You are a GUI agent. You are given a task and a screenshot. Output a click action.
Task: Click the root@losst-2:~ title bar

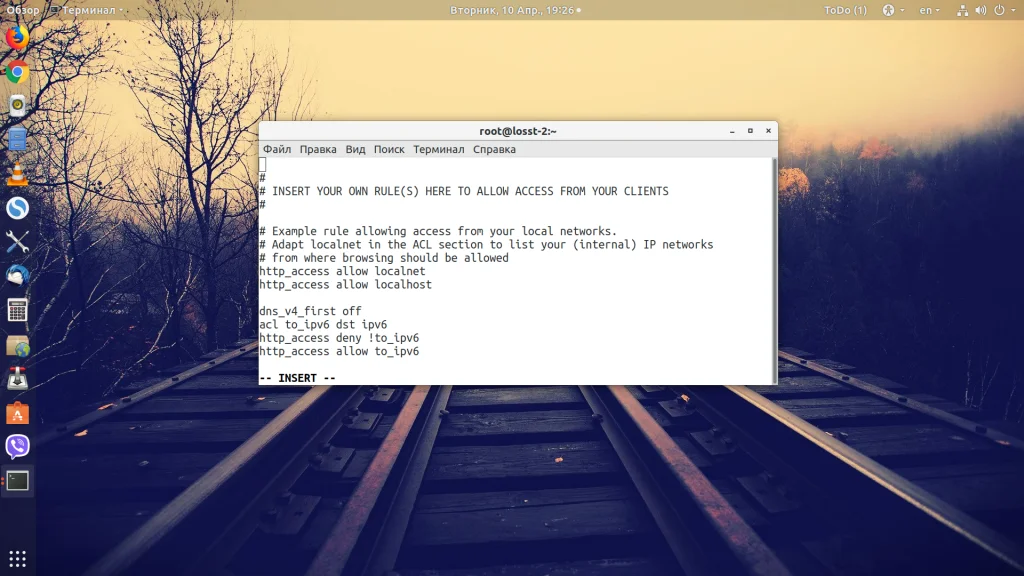[x=518, y=131]
